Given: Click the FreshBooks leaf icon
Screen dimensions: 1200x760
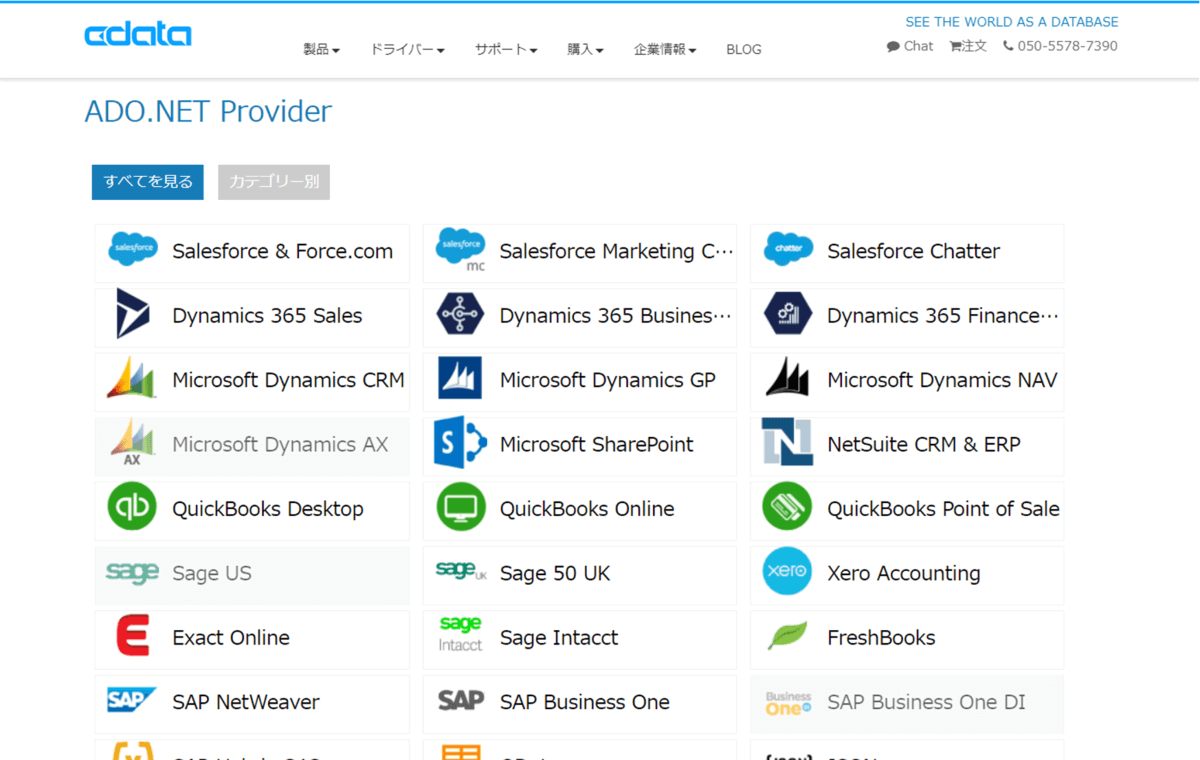Looking at the screenshot, I should pyautogui.click(x=787, y=636).
